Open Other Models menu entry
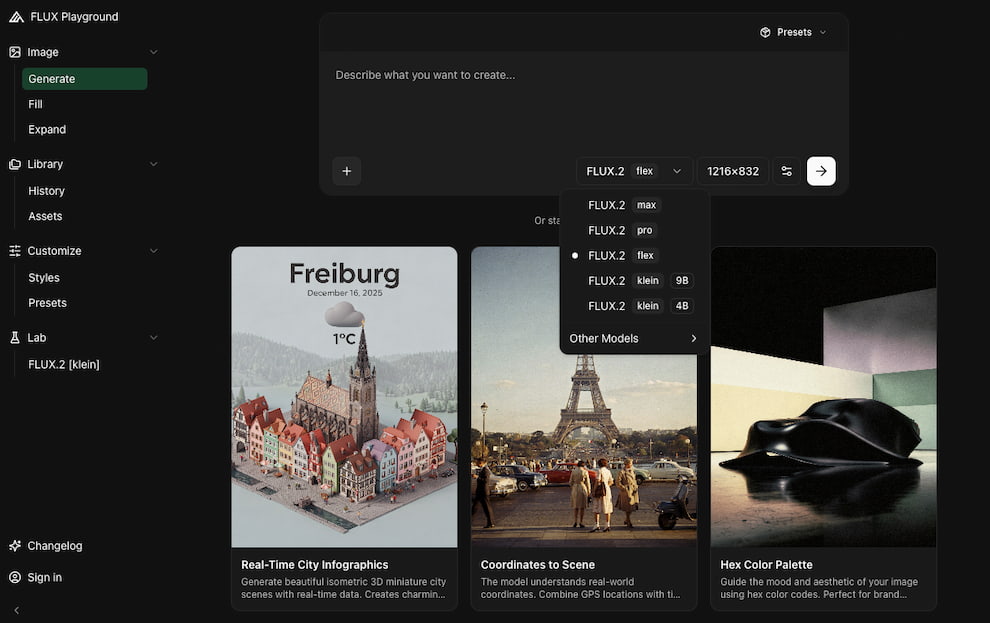Image resolution: width=990 pixels, height=623 pixels. 633,338
